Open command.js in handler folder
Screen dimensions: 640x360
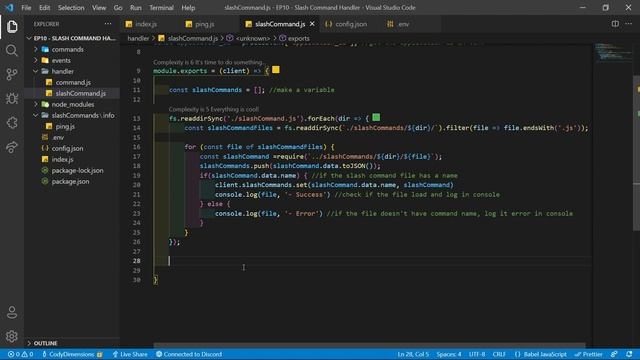pyautogui.click(x=72, y=82)
